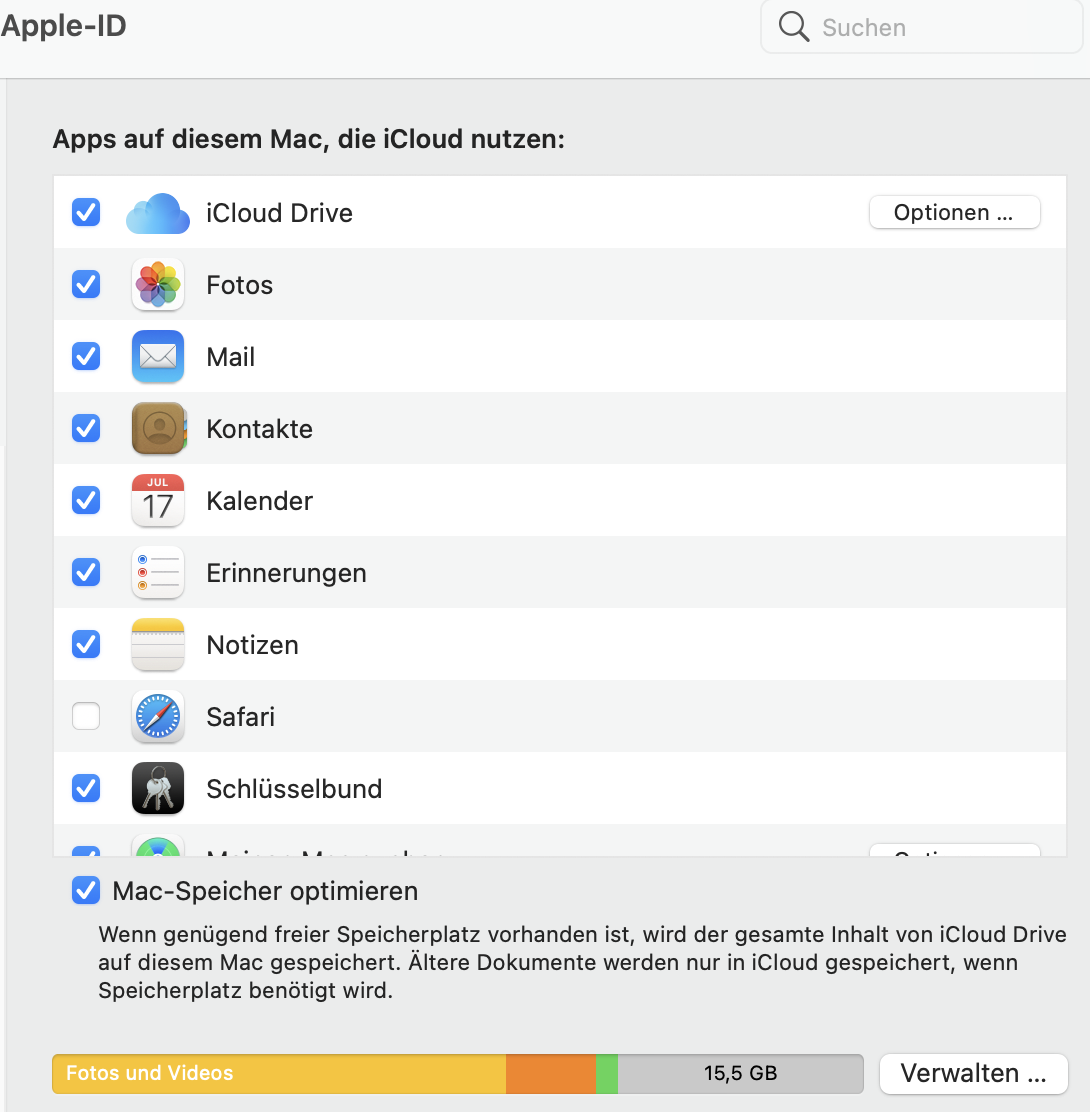1090x1112 pixels.
Task: Disable the Erinnerungen checkbox
Action: pyautogui.click(x=86, y=572)
